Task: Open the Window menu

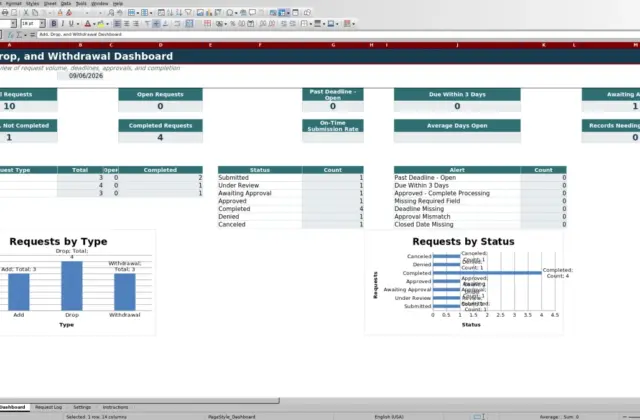Action: (100, 4)
